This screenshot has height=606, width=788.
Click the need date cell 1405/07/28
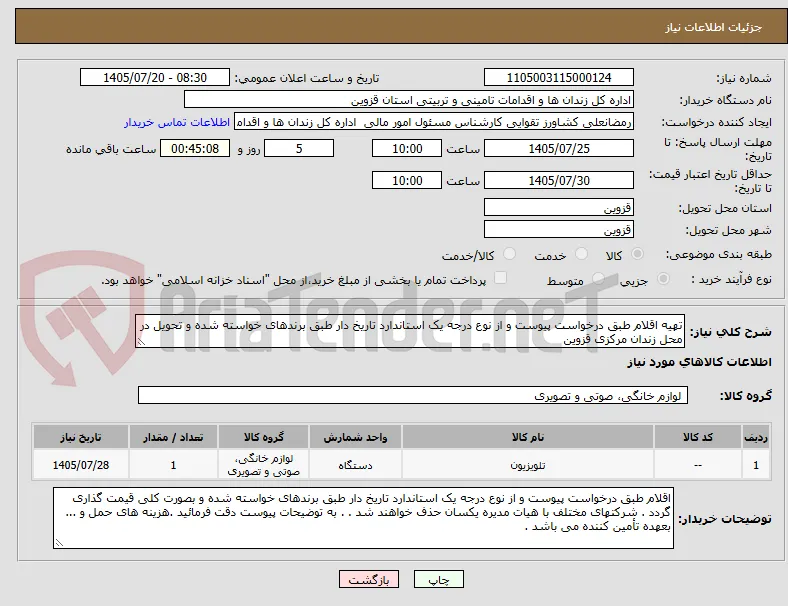pyautogui.click(x=81, y=465)
